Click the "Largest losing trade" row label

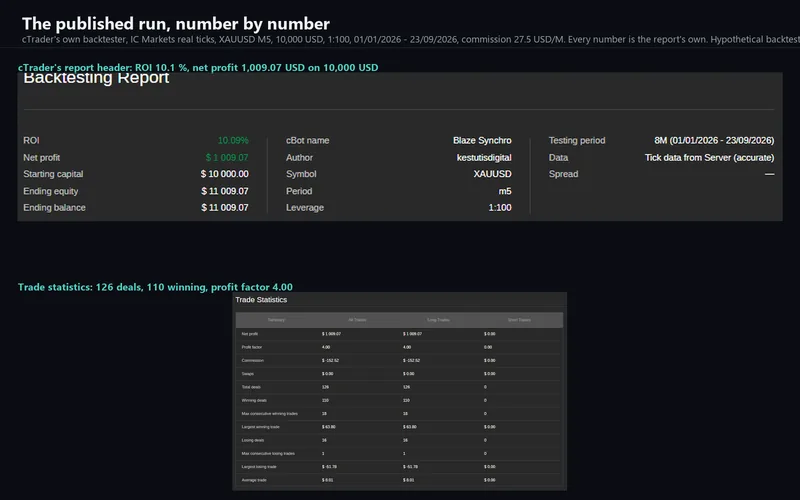tap(259, 466)
